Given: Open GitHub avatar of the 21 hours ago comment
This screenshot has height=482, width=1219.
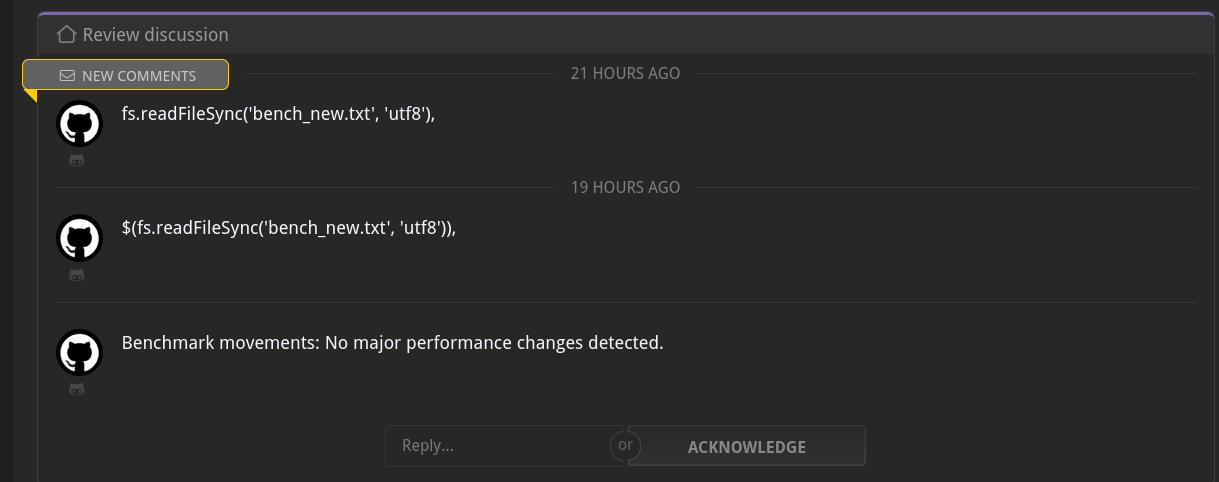Looking at the screenshot, I should click(79, 124).
